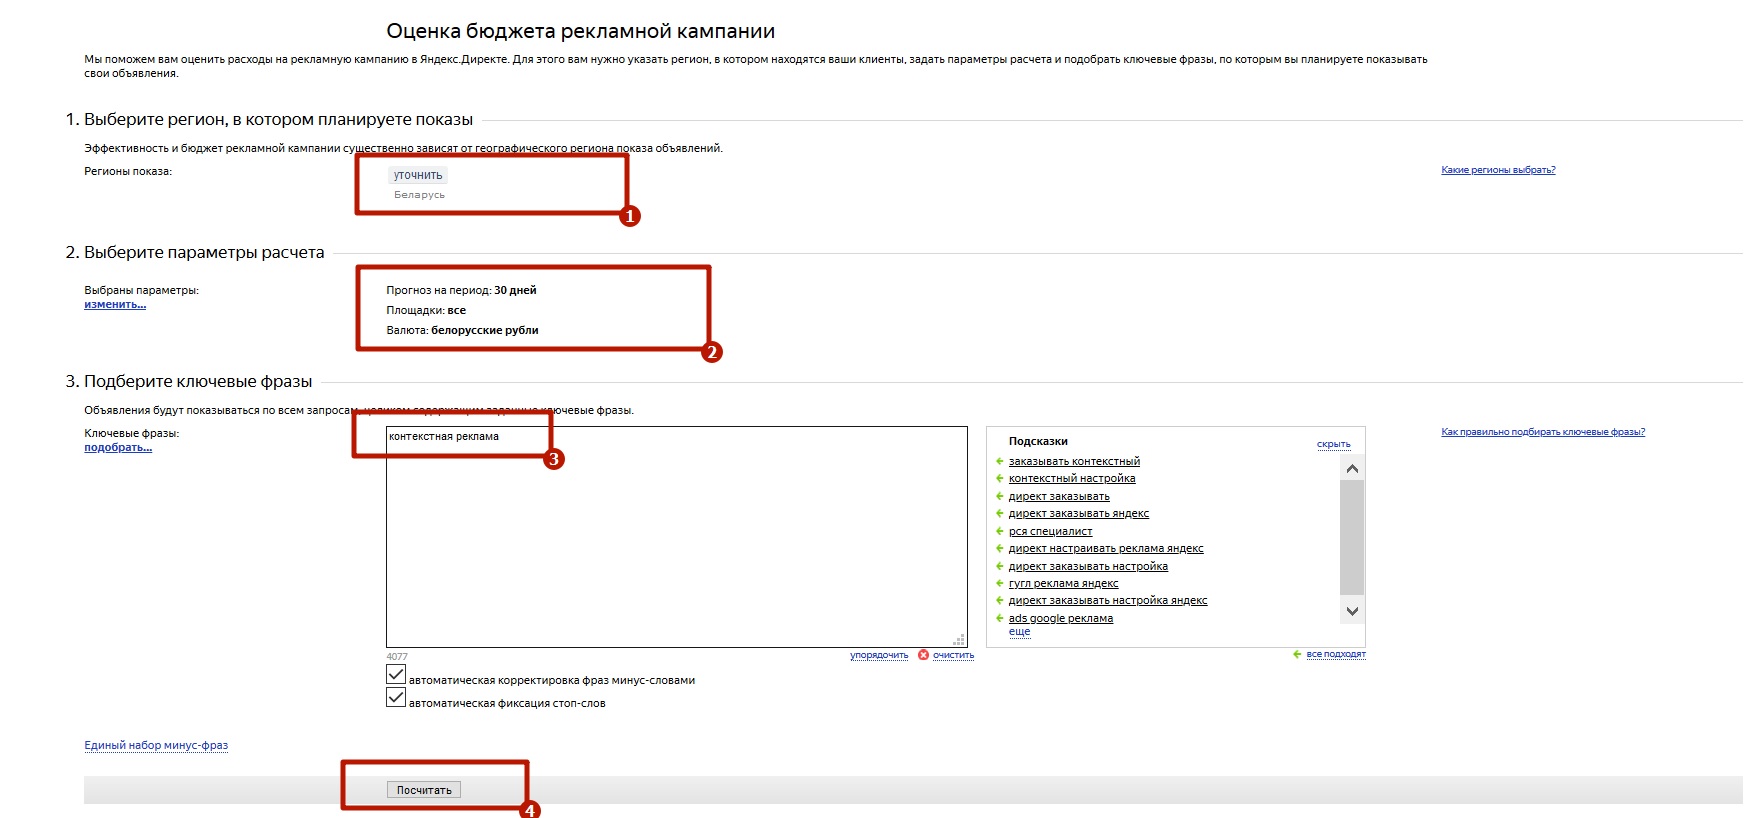Viewport: 1759px width, 818px height.
Task: Click the suggestions list scroll up arrow
Action: point(1352,469)
